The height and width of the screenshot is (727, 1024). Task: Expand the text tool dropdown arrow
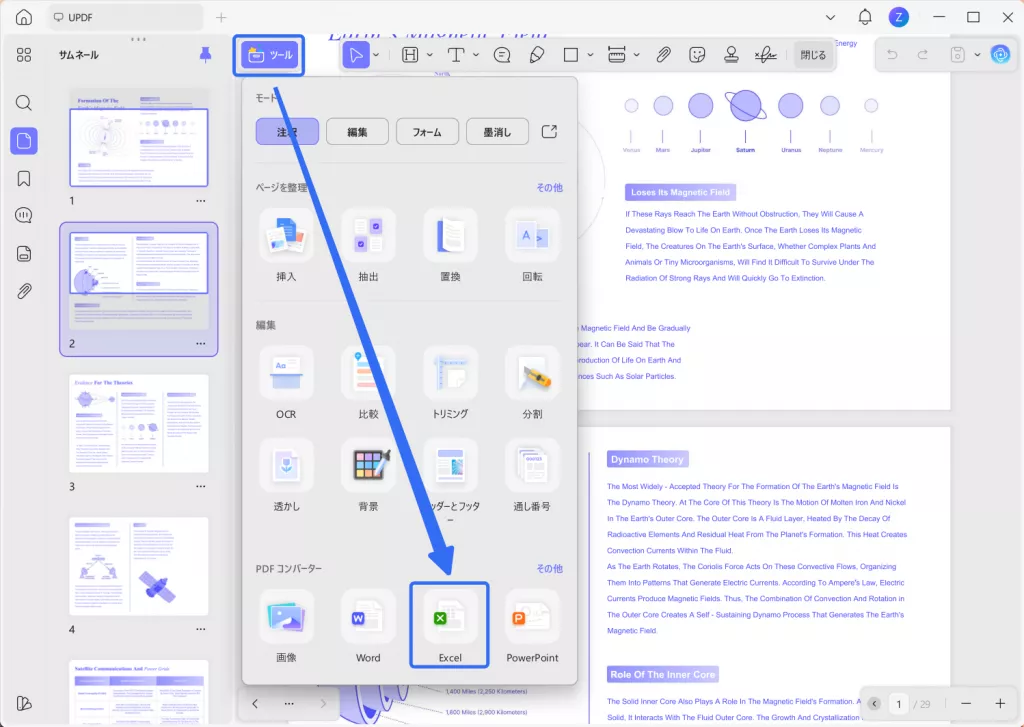point(475,55)
